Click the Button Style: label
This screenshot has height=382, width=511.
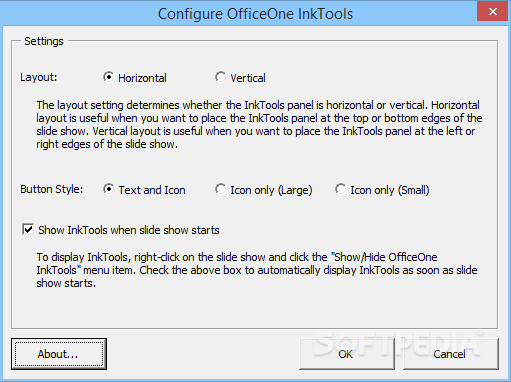coord(52,189)
